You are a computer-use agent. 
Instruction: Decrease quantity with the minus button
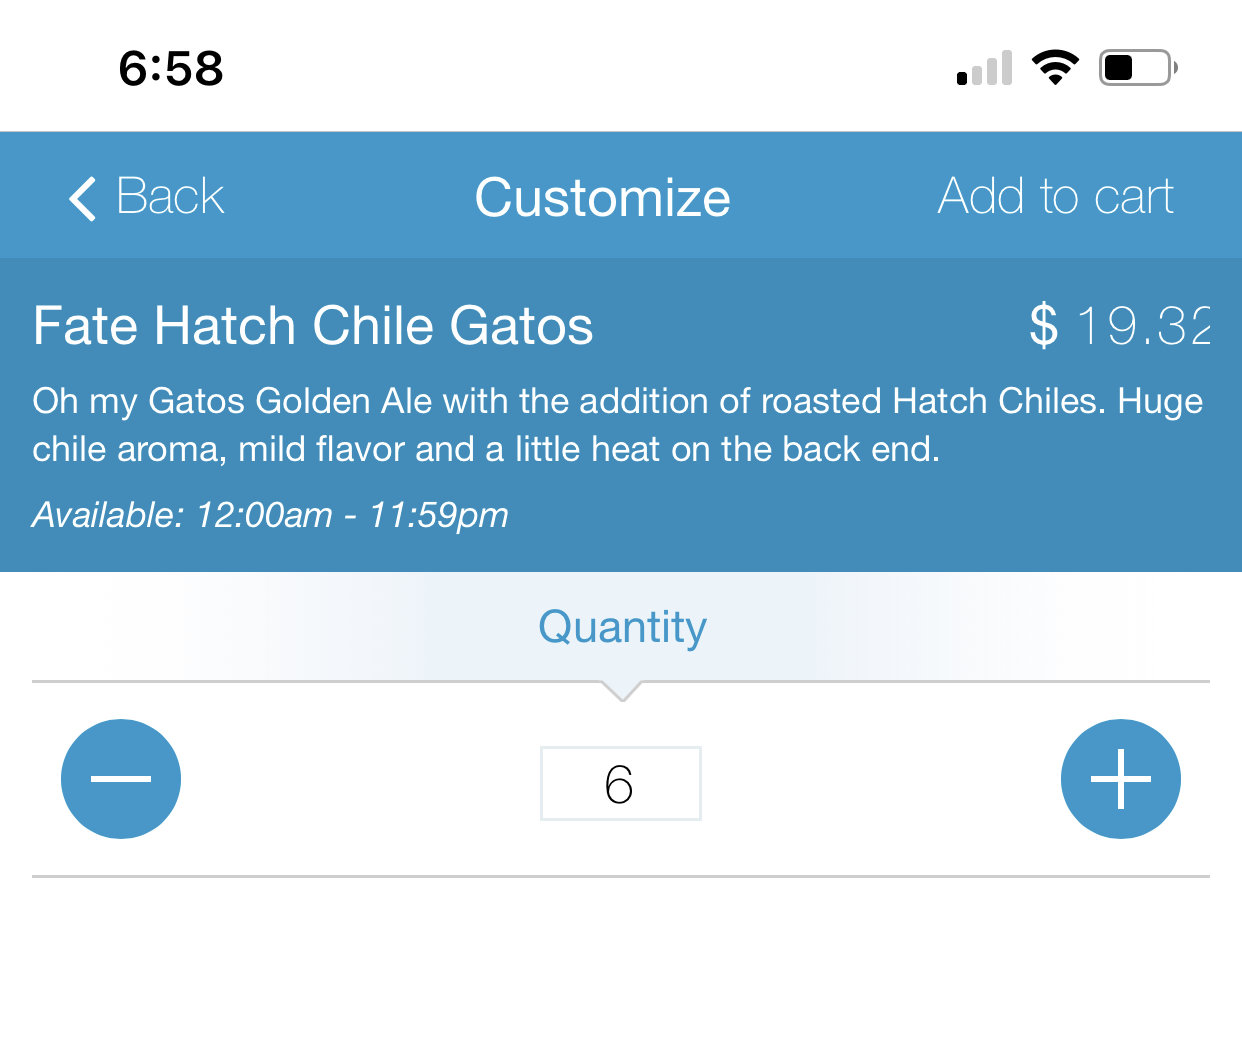coord(121,779)
